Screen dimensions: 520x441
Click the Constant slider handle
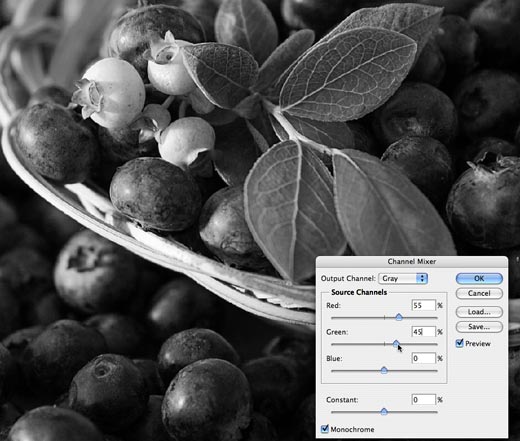pos(384,412)
